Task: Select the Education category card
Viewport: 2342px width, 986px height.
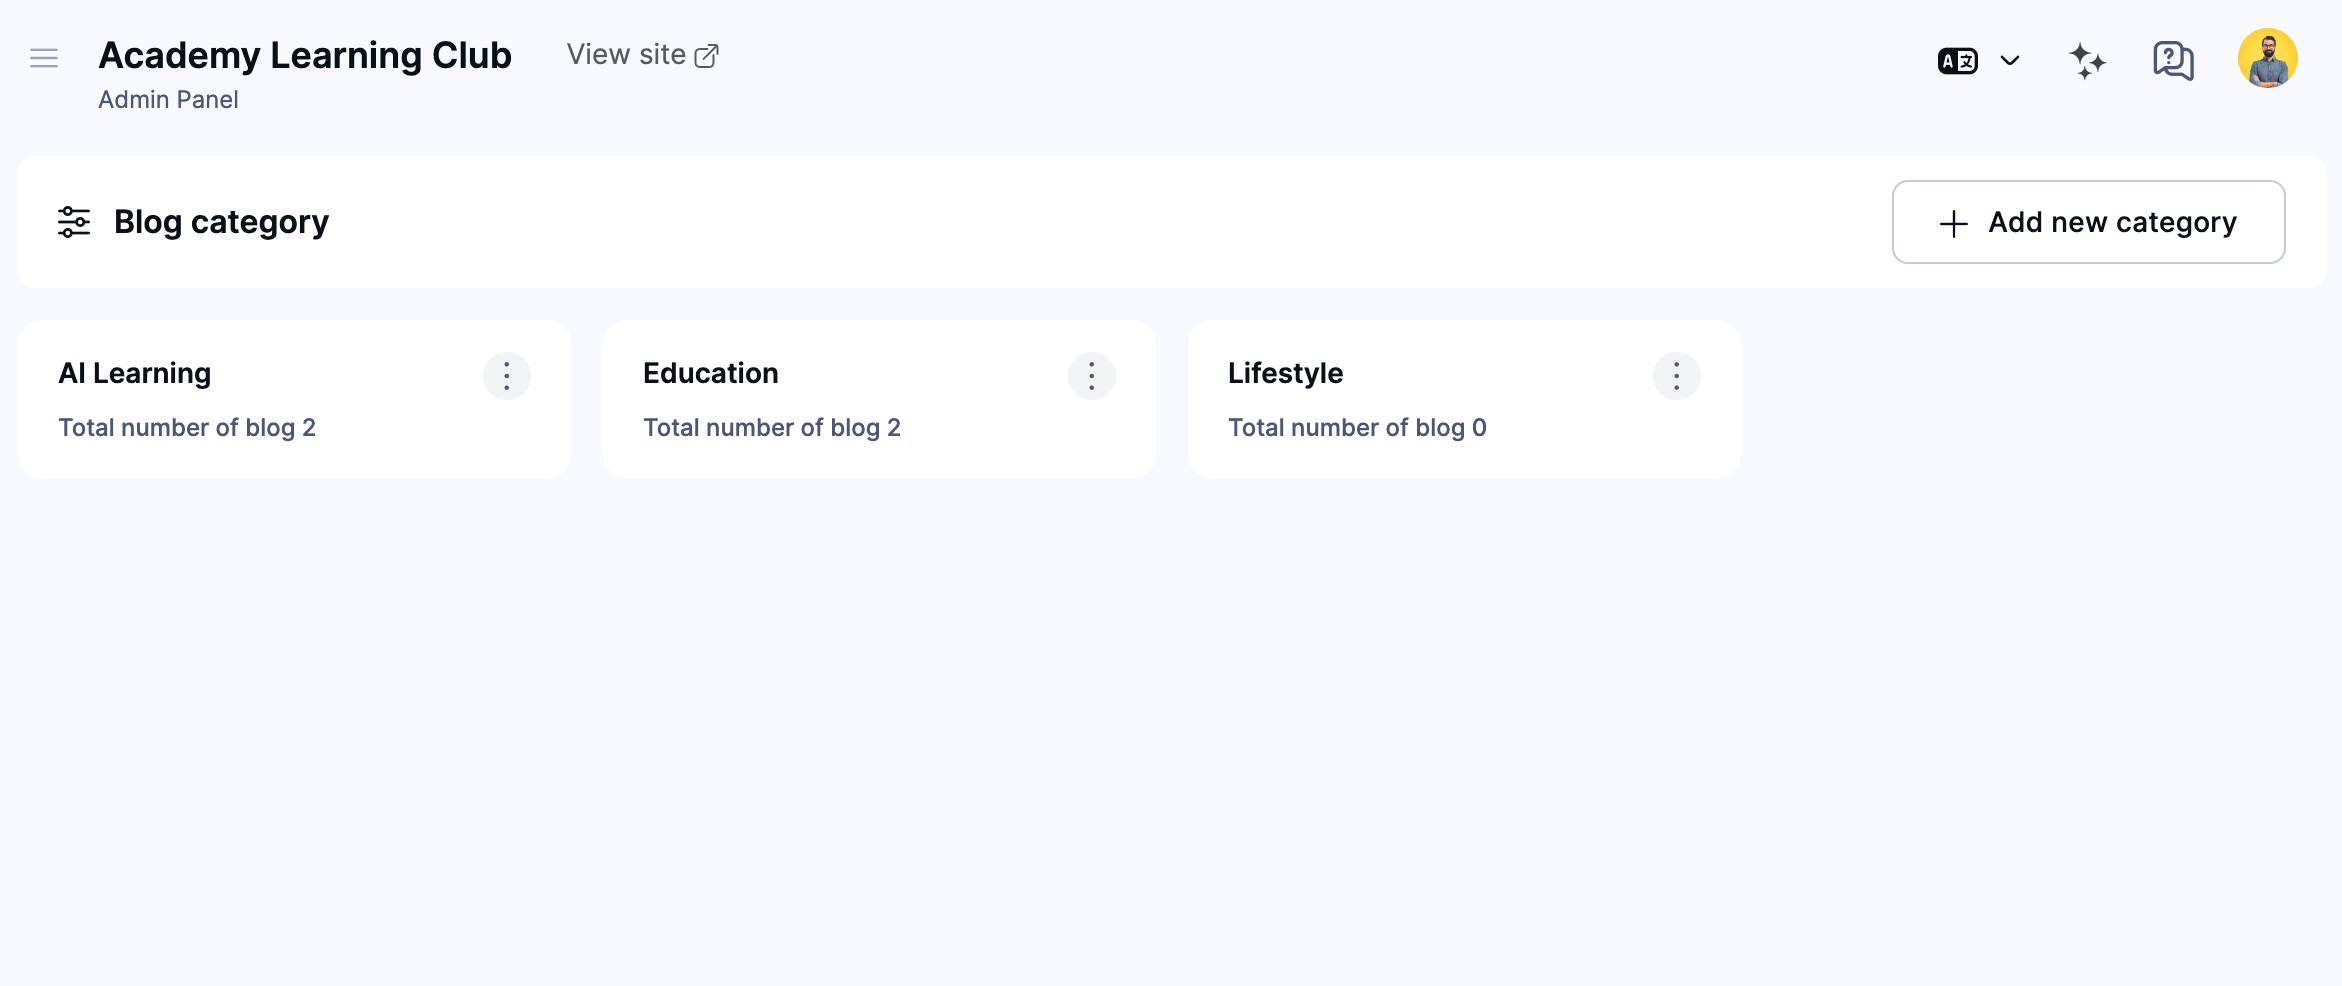Action: (880, 398)
